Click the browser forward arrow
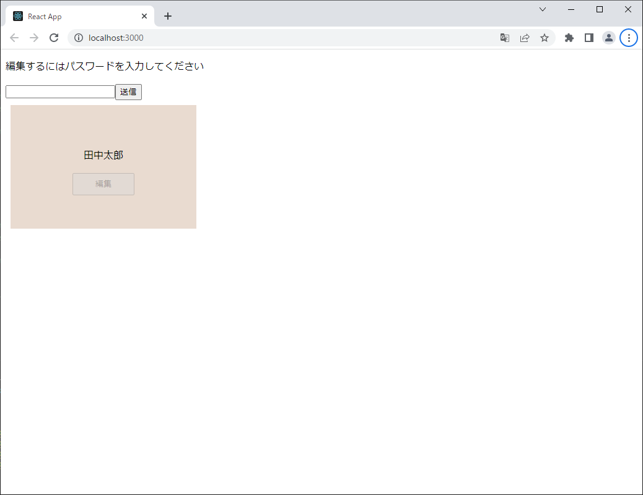Viewport: 643px width, 495px height. pyautogui.click(x=34, y=38)
